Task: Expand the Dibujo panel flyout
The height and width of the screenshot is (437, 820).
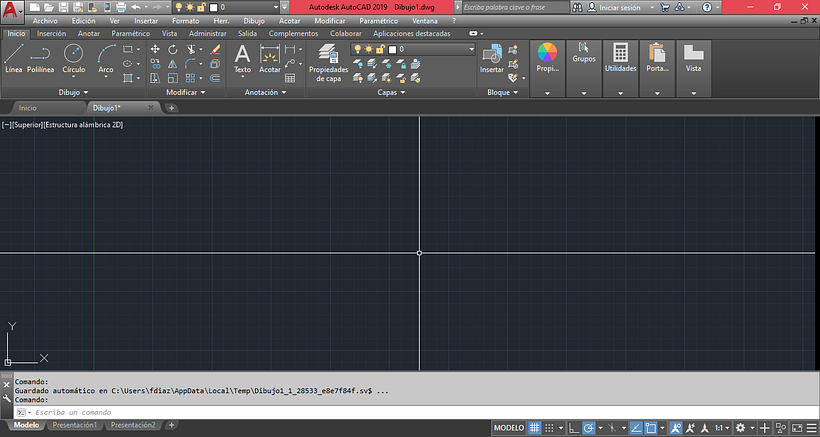Action: coord(74,92)
